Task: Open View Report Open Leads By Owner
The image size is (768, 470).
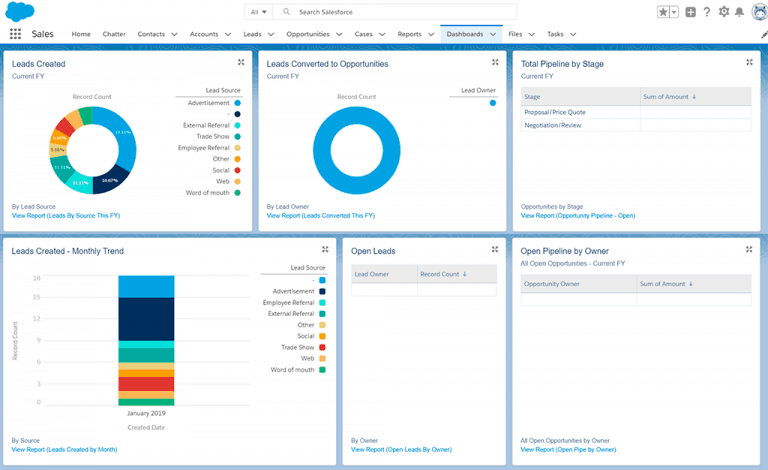Action: [401, 449]
